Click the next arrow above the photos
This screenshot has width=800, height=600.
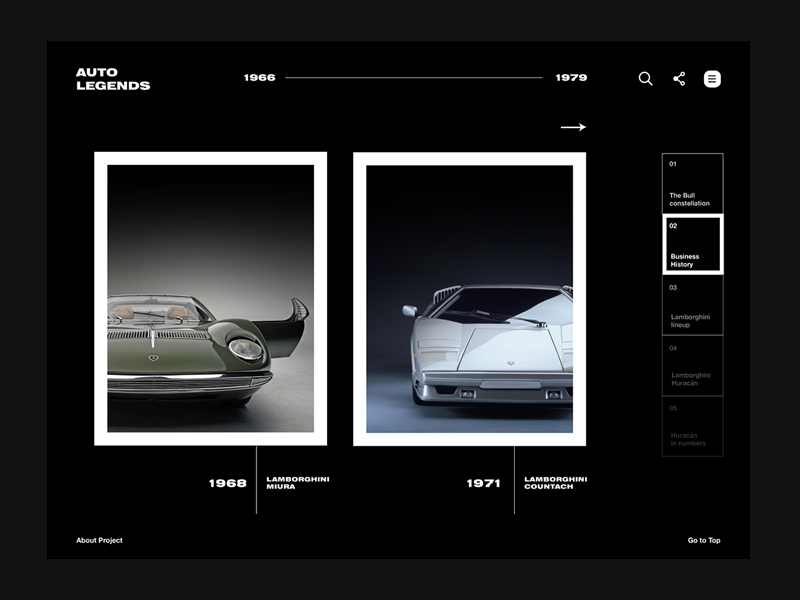[x=573, y=127]
